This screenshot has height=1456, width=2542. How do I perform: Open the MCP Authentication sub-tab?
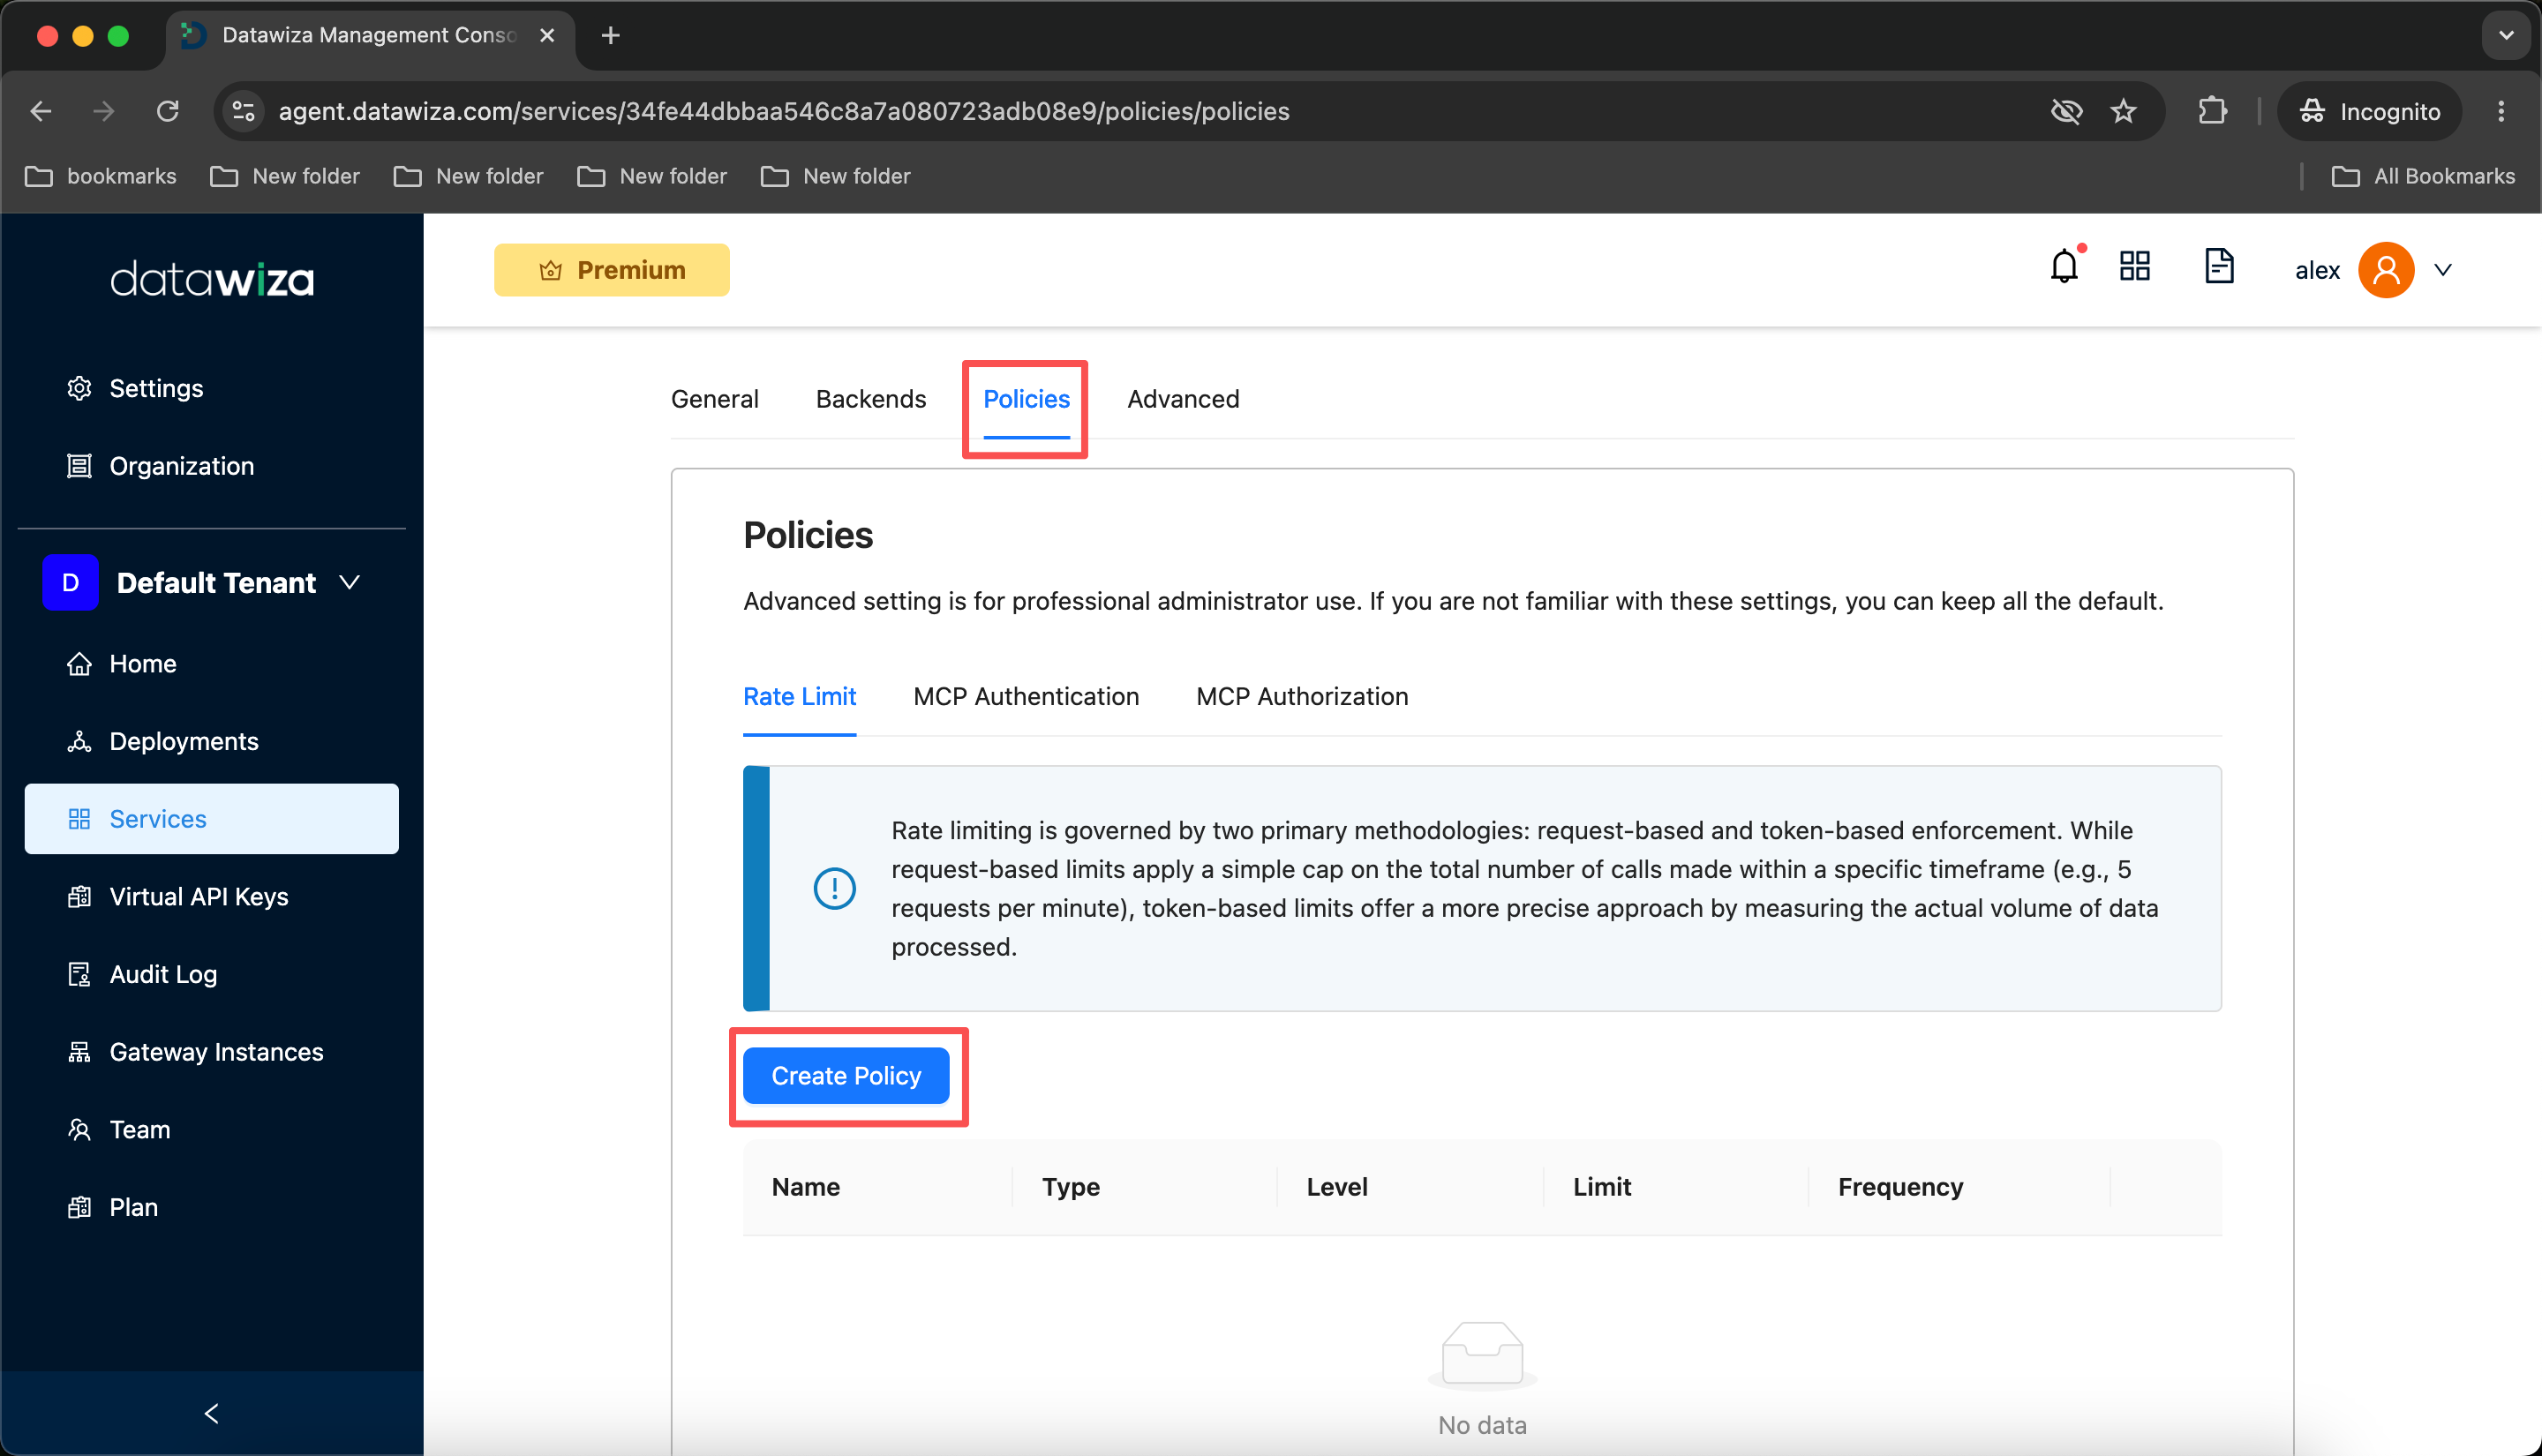tap(1026, 696)
